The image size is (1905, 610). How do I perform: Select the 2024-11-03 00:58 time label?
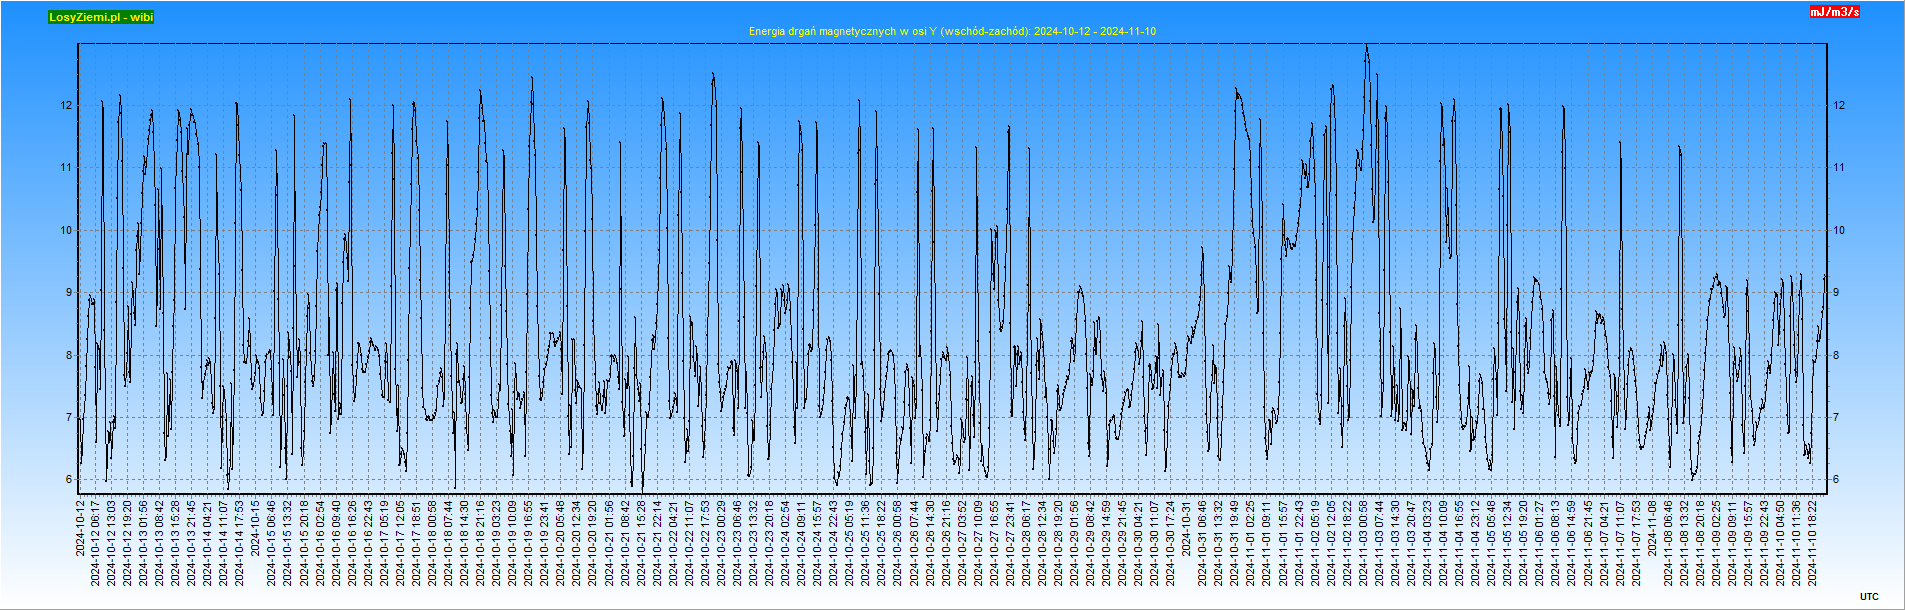click(1363, 543)
